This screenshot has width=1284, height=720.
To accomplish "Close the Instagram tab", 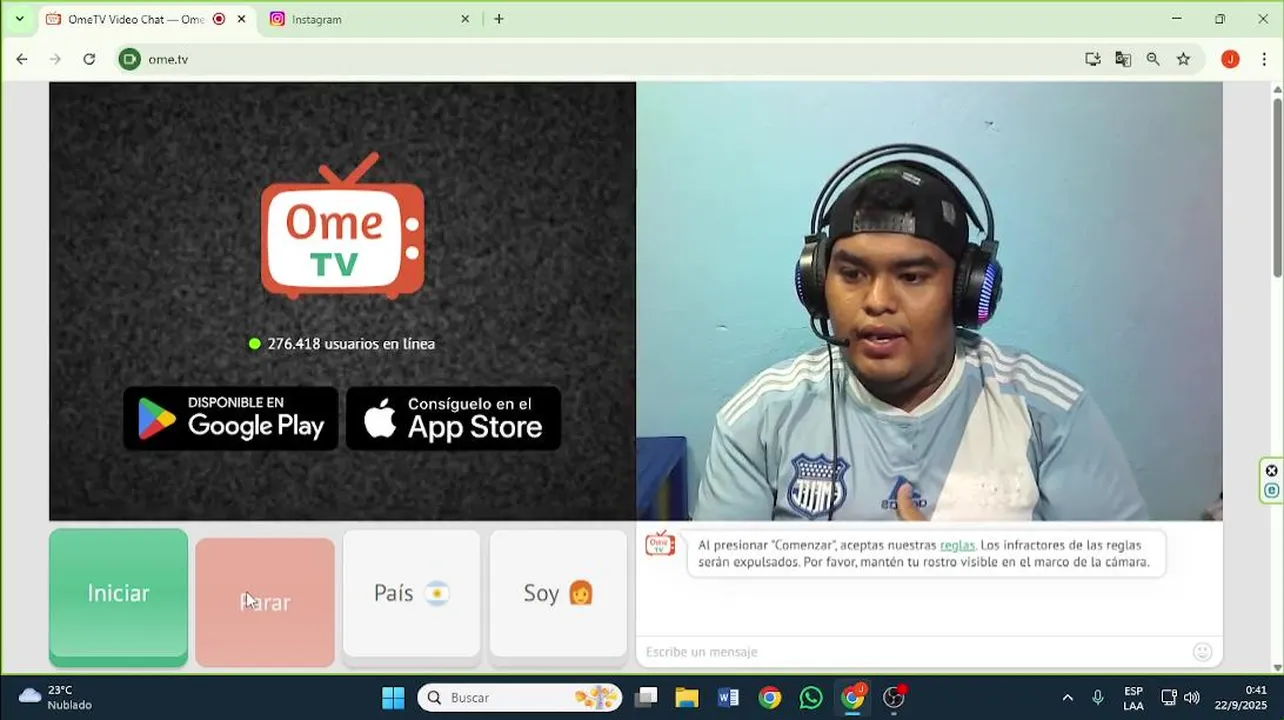I will pos(465,19).
